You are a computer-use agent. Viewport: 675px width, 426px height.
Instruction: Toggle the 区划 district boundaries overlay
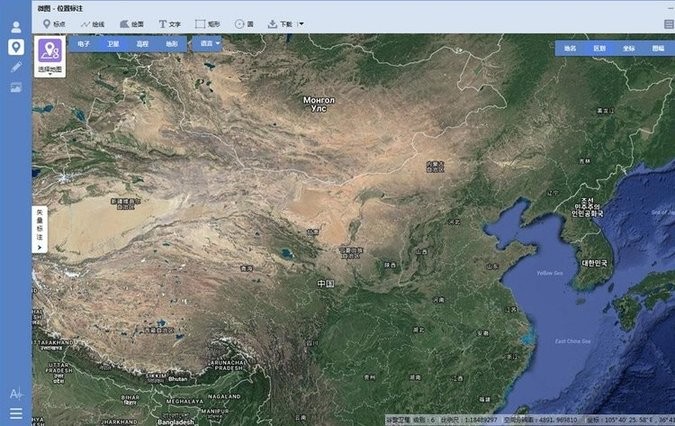(x=599, y=47)
